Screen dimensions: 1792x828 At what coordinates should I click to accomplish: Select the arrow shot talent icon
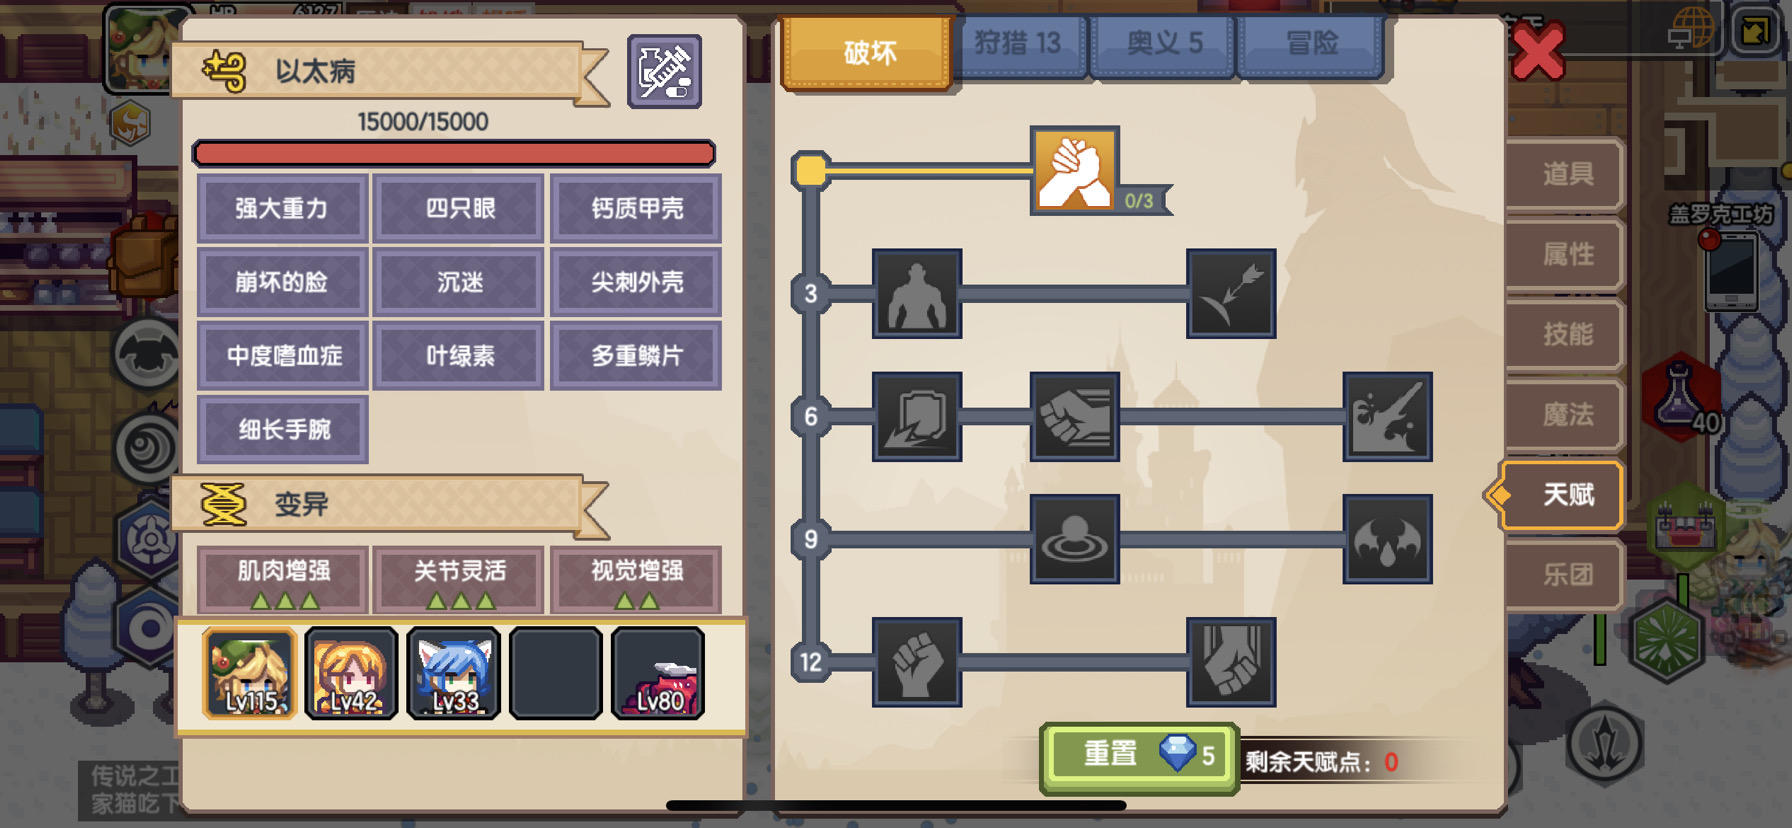[x=1231, y=294]
